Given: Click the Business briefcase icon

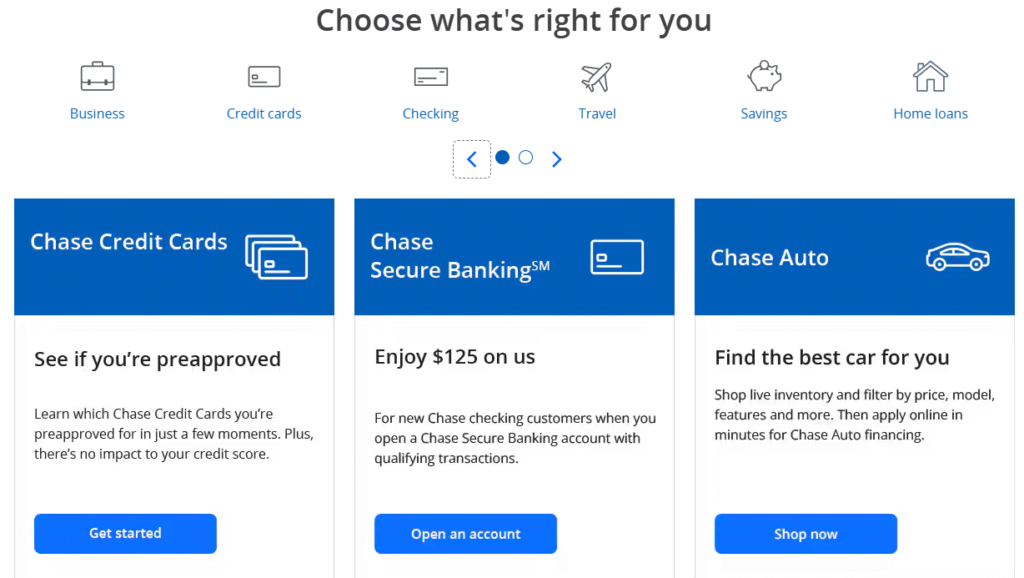Looking at the screenshot, I should click(97, 76).
